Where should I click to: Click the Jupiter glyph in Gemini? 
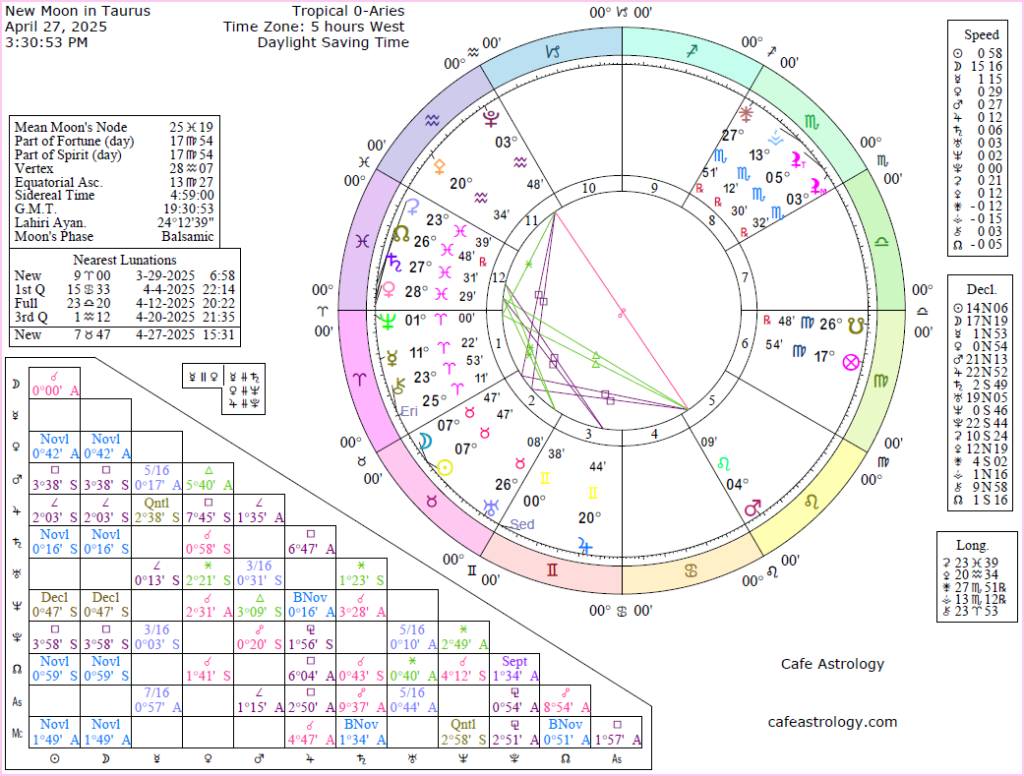tap(584, 545)
